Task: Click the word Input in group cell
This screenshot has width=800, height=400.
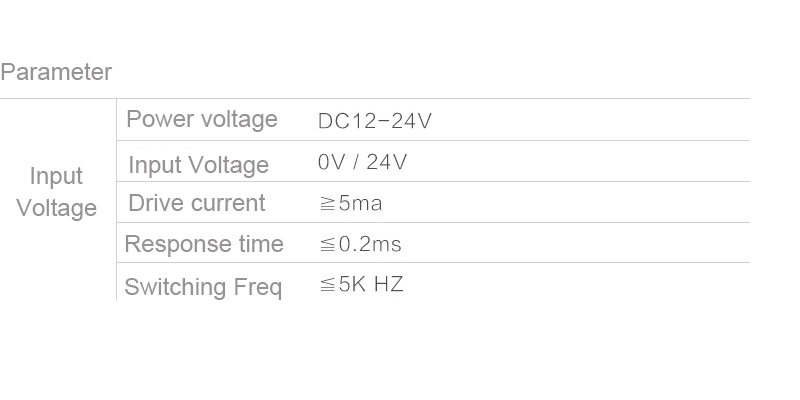Action: 56,177
